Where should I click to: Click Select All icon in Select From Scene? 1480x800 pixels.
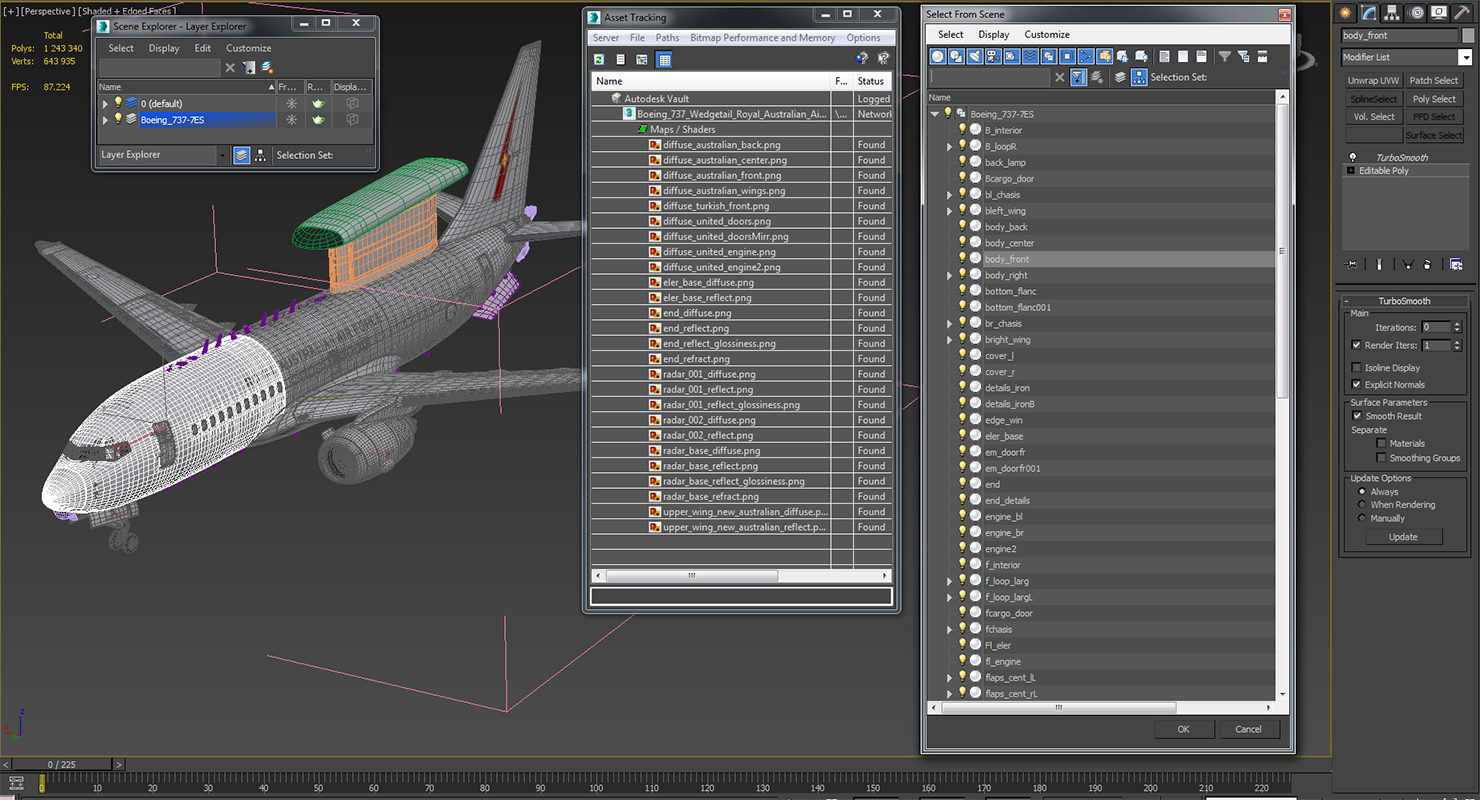click(1165, 56)
